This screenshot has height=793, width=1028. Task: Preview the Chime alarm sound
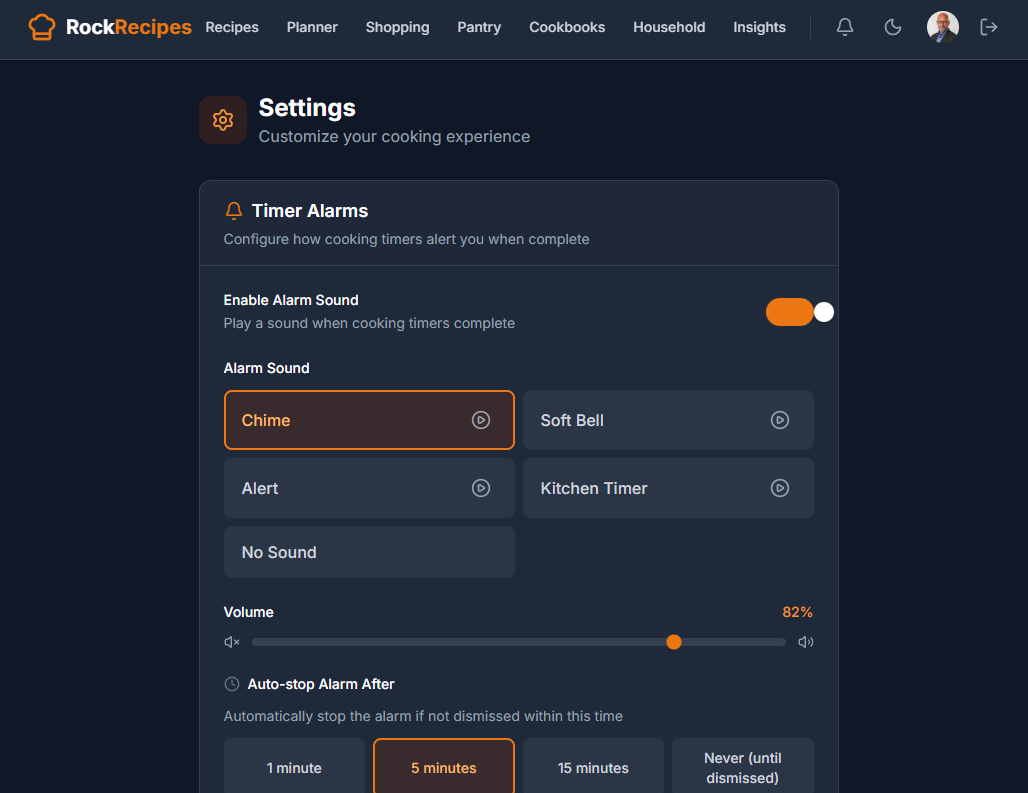click(481, 420)
